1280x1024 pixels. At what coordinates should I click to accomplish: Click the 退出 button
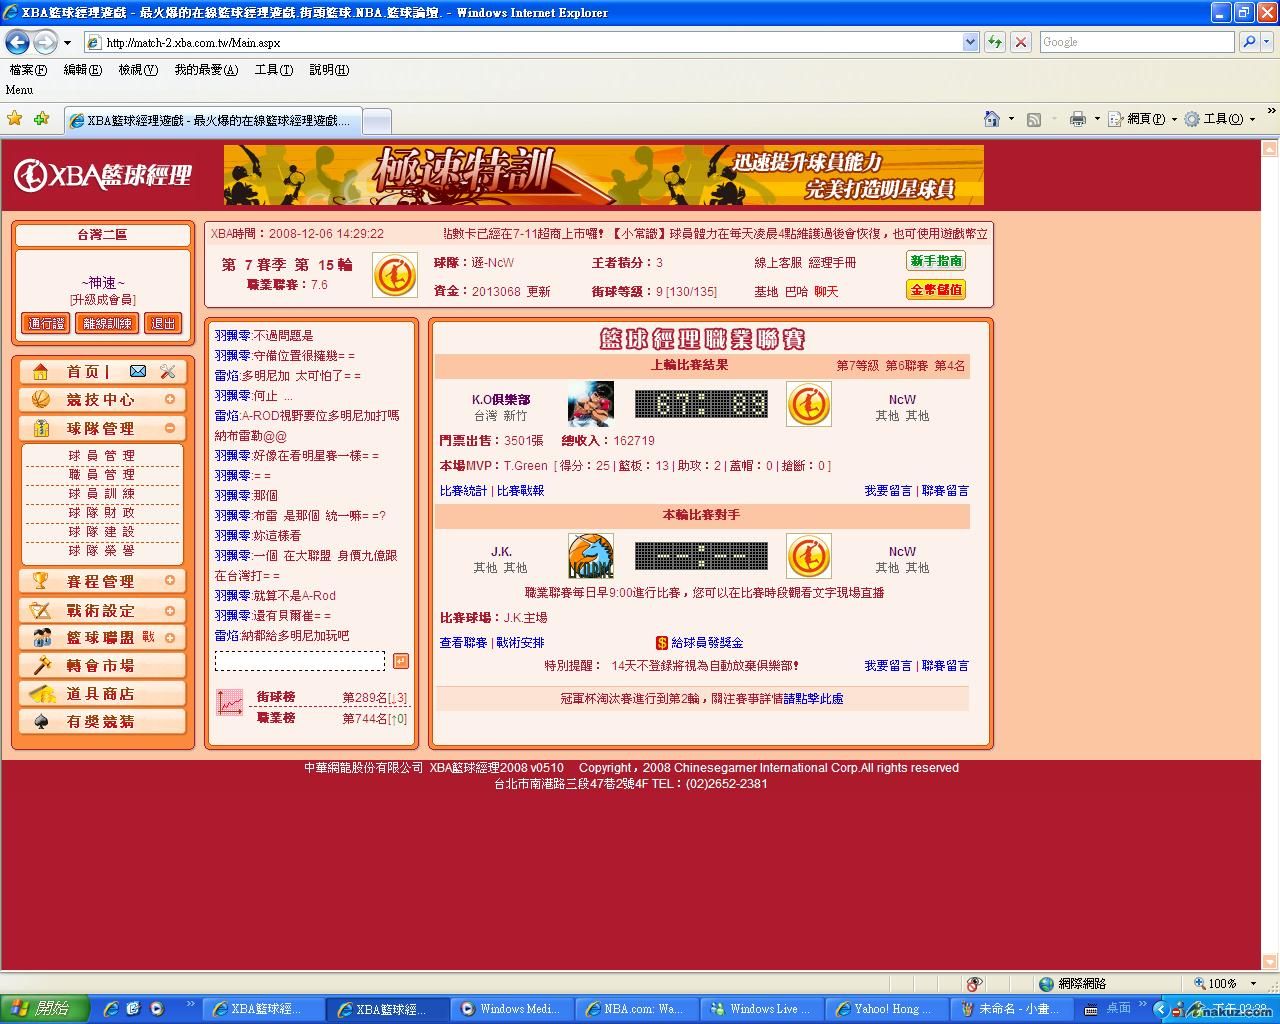click(163, 323)
